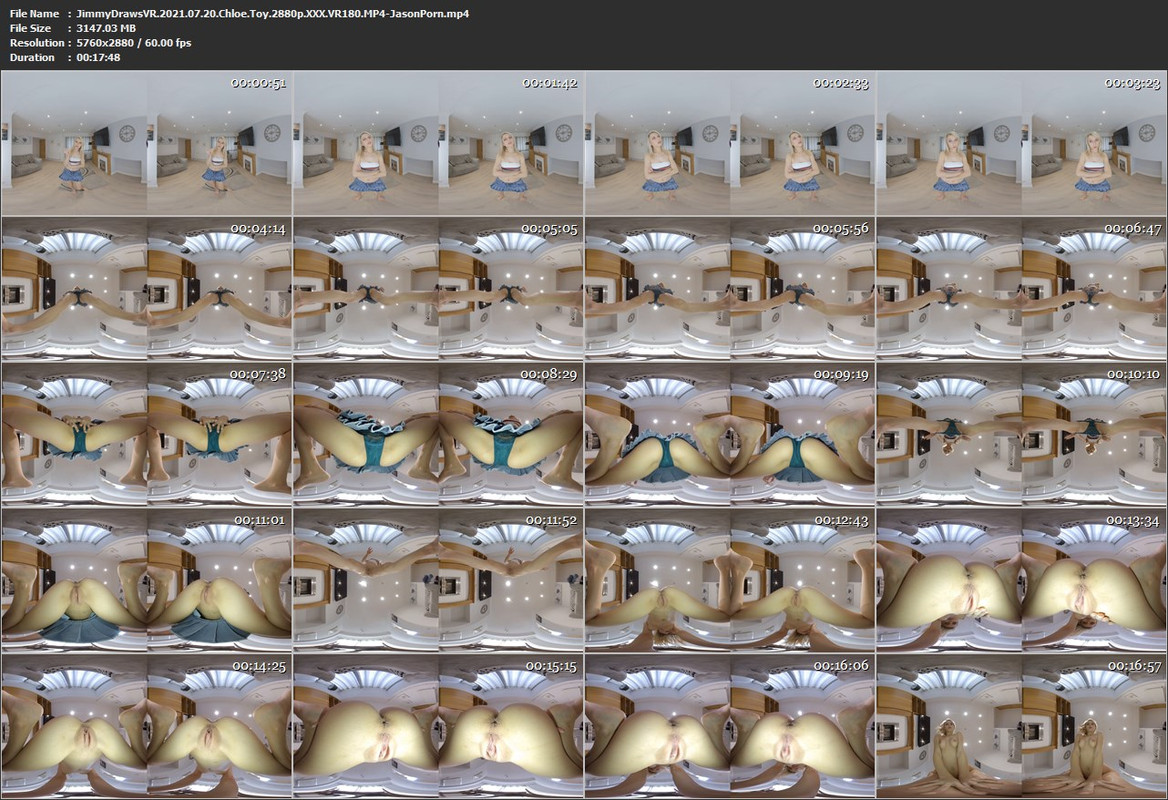
Task: Select the thumbnail stamped 00:00:51
Action: click(x=147, y=143)
